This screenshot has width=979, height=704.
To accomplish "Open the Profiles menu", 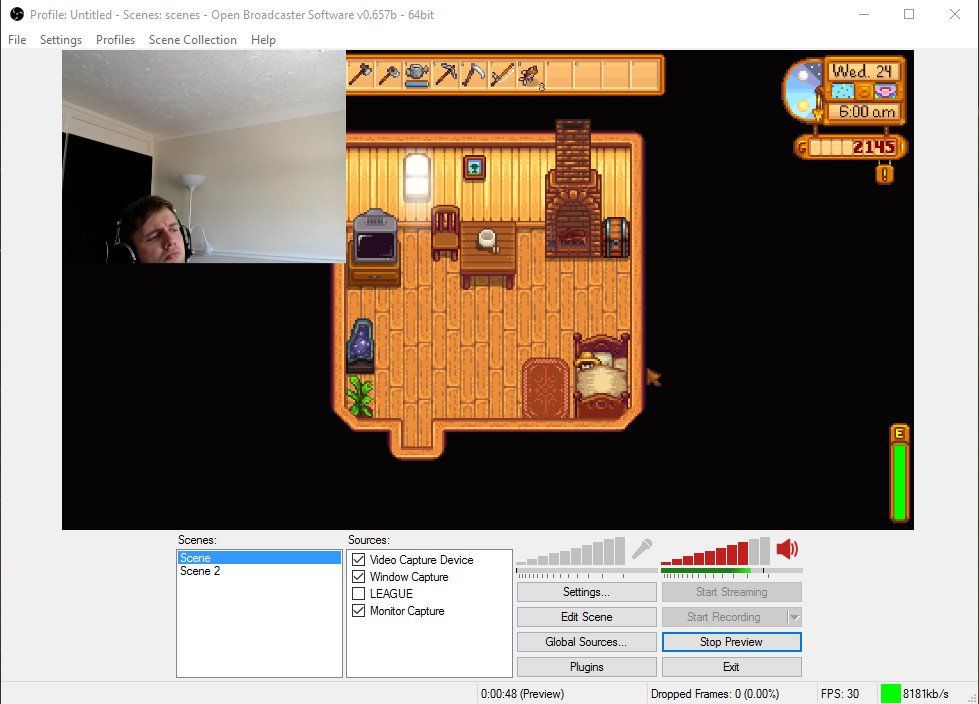I will tap(115, 40).
